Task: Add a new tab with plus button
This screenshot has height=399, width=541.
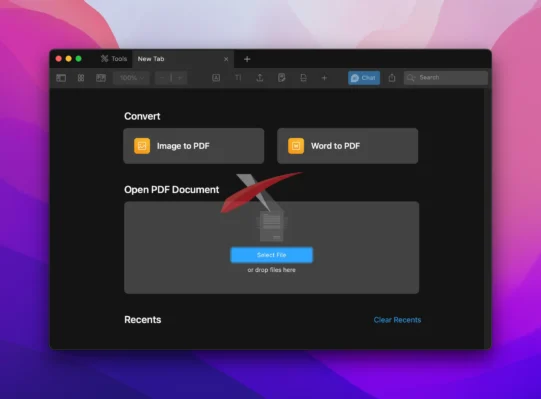Action: tap(247, 59)
